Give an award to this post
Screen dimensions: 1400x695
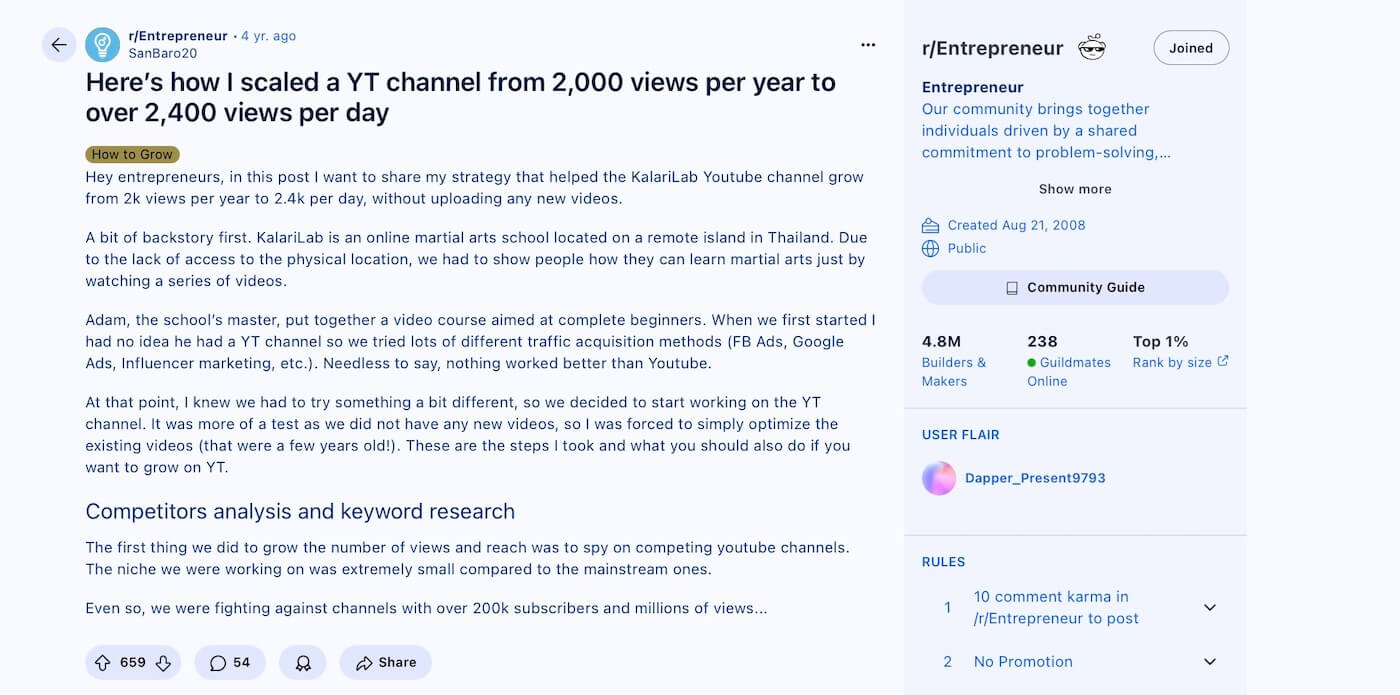302,662
